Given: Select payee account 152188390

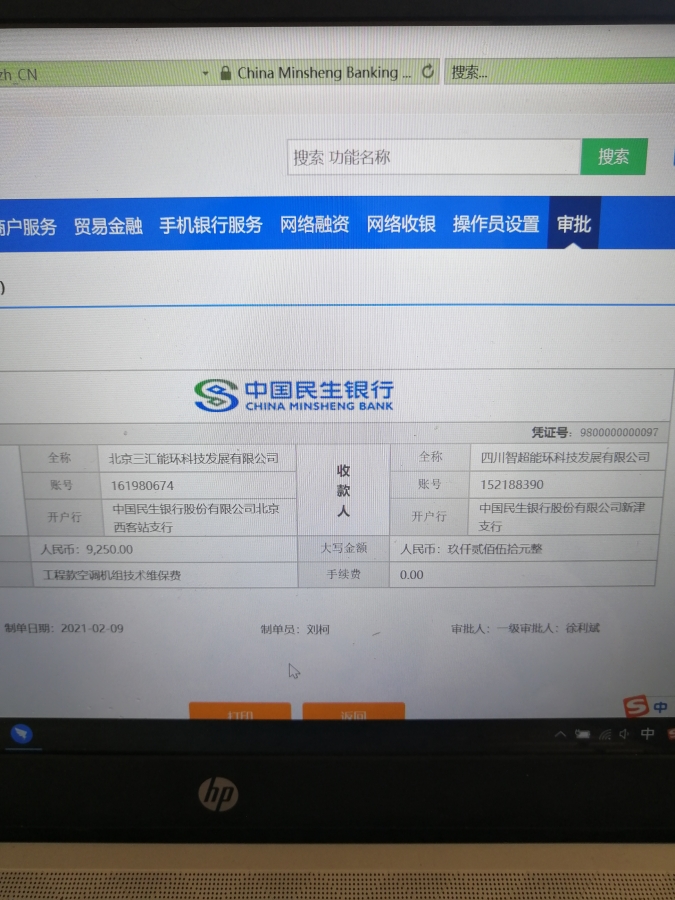Looking at the screenshot, I should pos(511,484).
